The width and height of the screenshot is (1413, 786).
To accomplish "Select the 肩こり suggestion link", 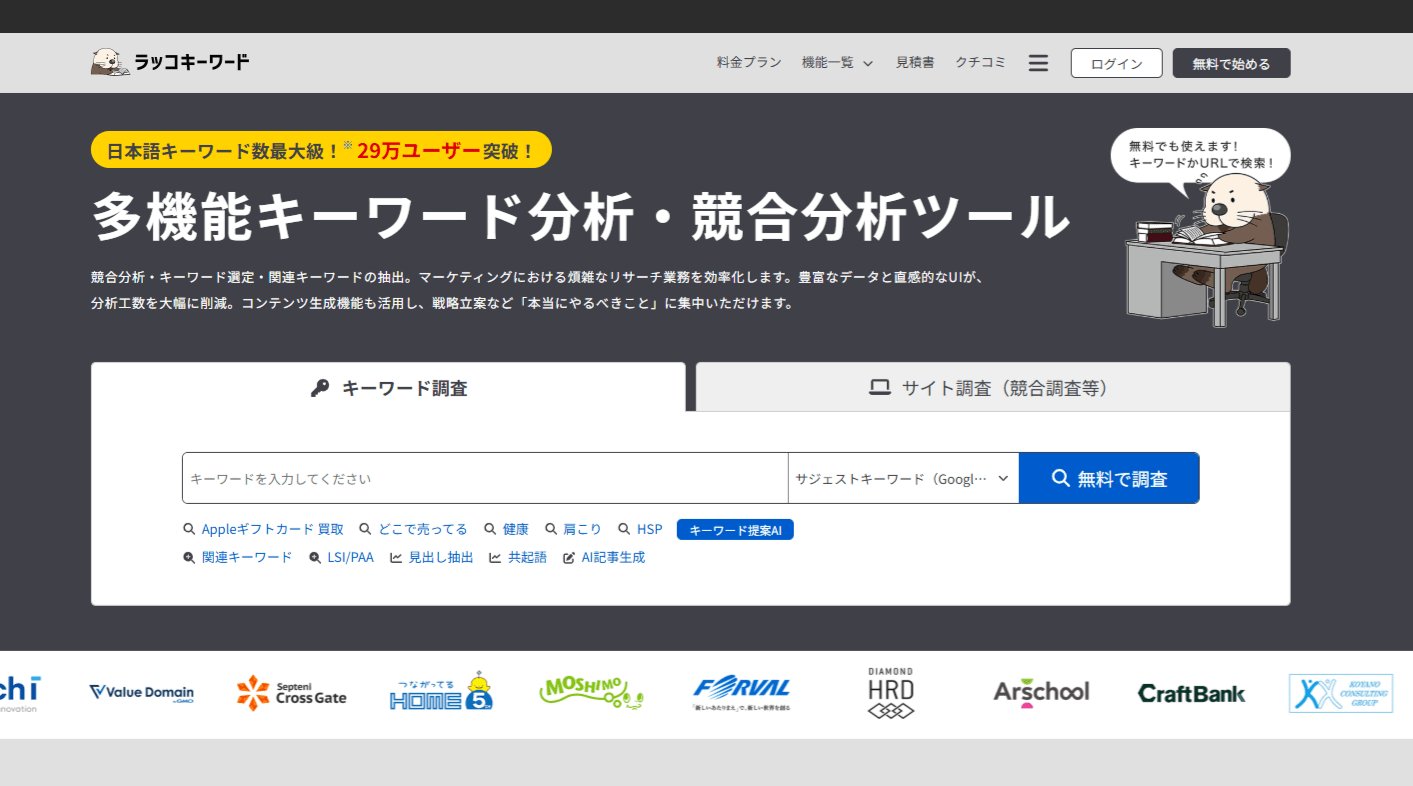I will [582, 529].
